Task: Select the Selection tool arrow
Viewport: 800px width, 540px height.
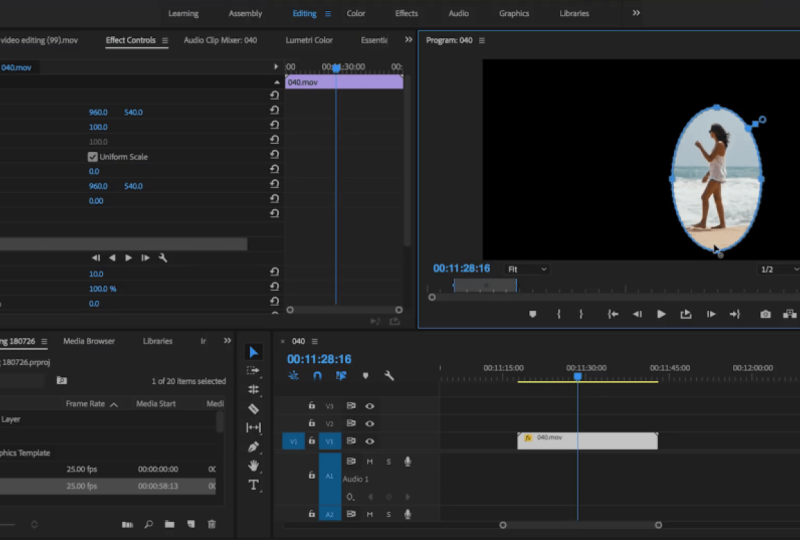Action: pos(254,352)
